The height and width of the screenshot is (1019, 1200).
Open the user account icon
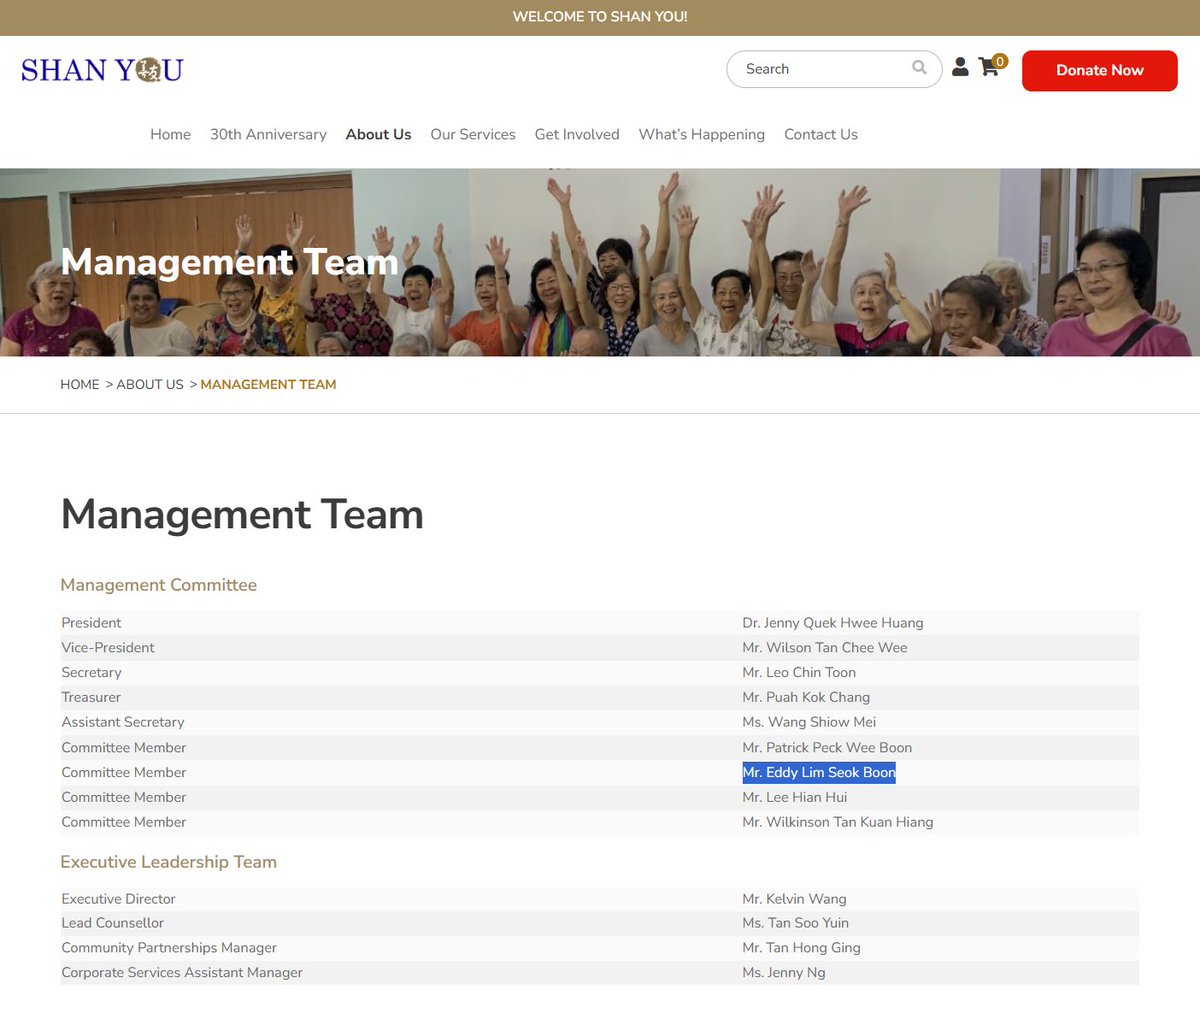960,67
